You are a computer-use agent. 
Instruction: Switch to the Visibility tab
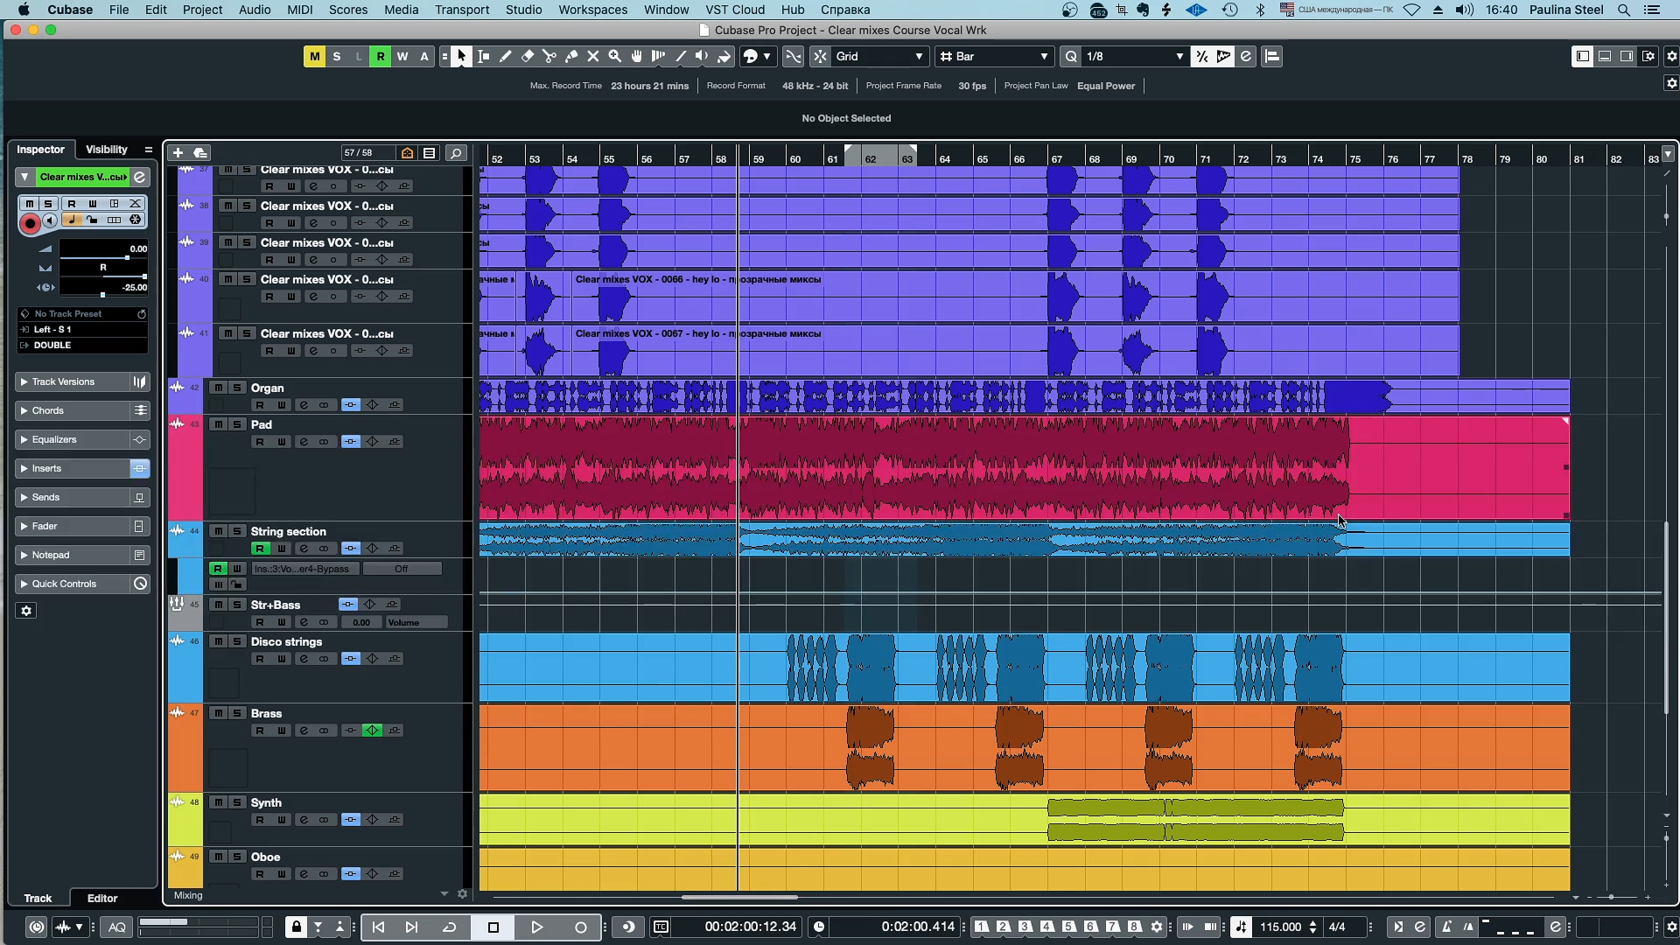106,149
